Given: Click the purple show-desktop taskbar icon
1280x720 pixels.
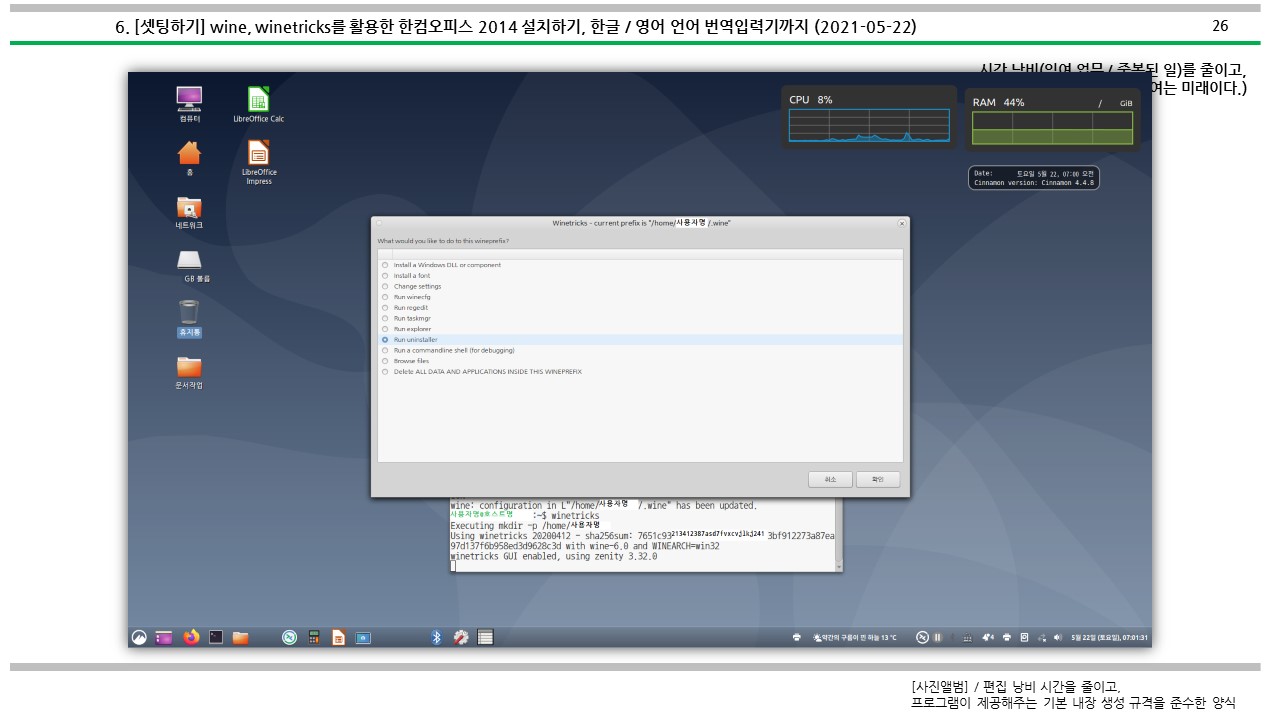Looking at the screenshot, I should coord(164,637).
